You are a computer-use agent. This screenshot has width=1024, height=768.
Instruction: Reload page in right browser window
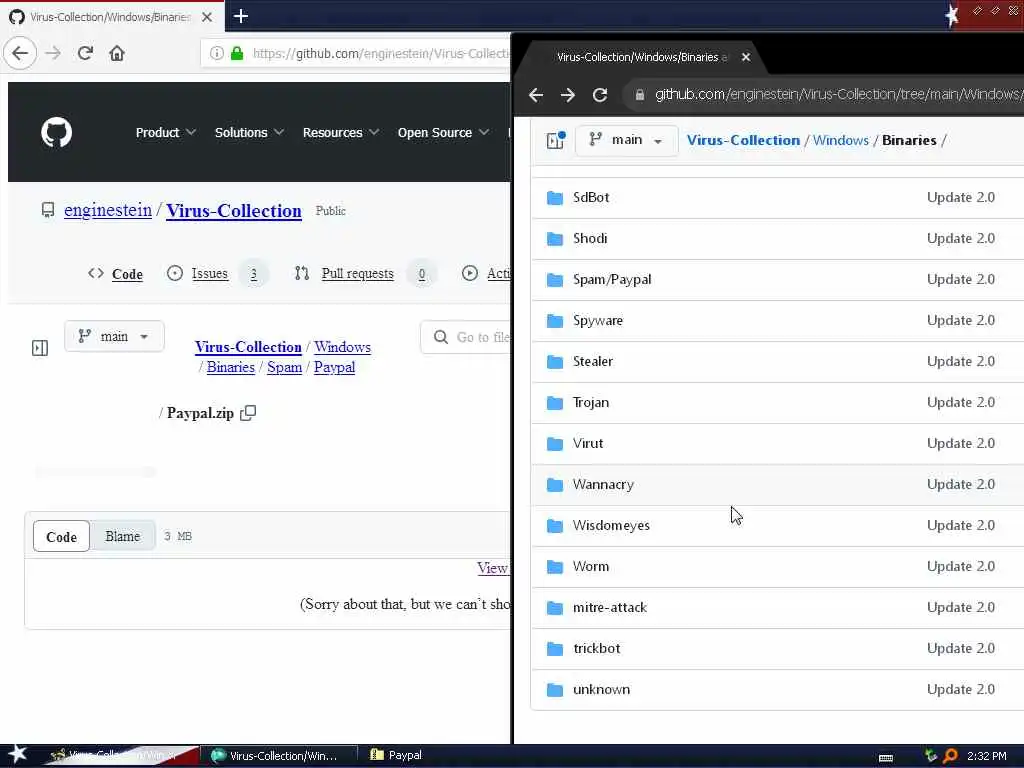tap(600, 95)
